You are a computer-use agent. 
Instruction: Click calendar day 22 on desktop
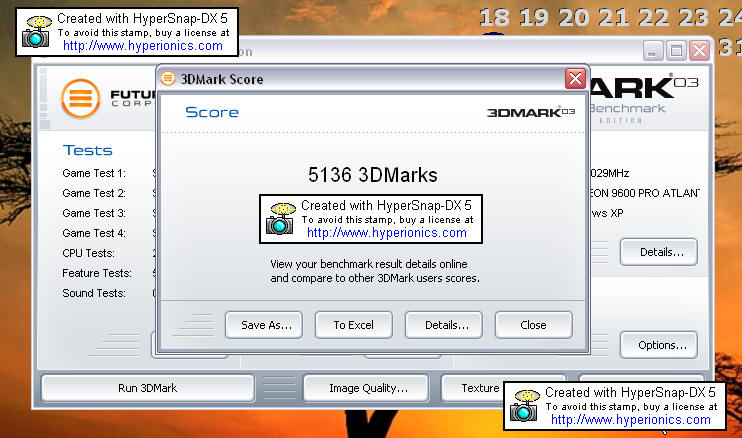[x=653, y=18]
